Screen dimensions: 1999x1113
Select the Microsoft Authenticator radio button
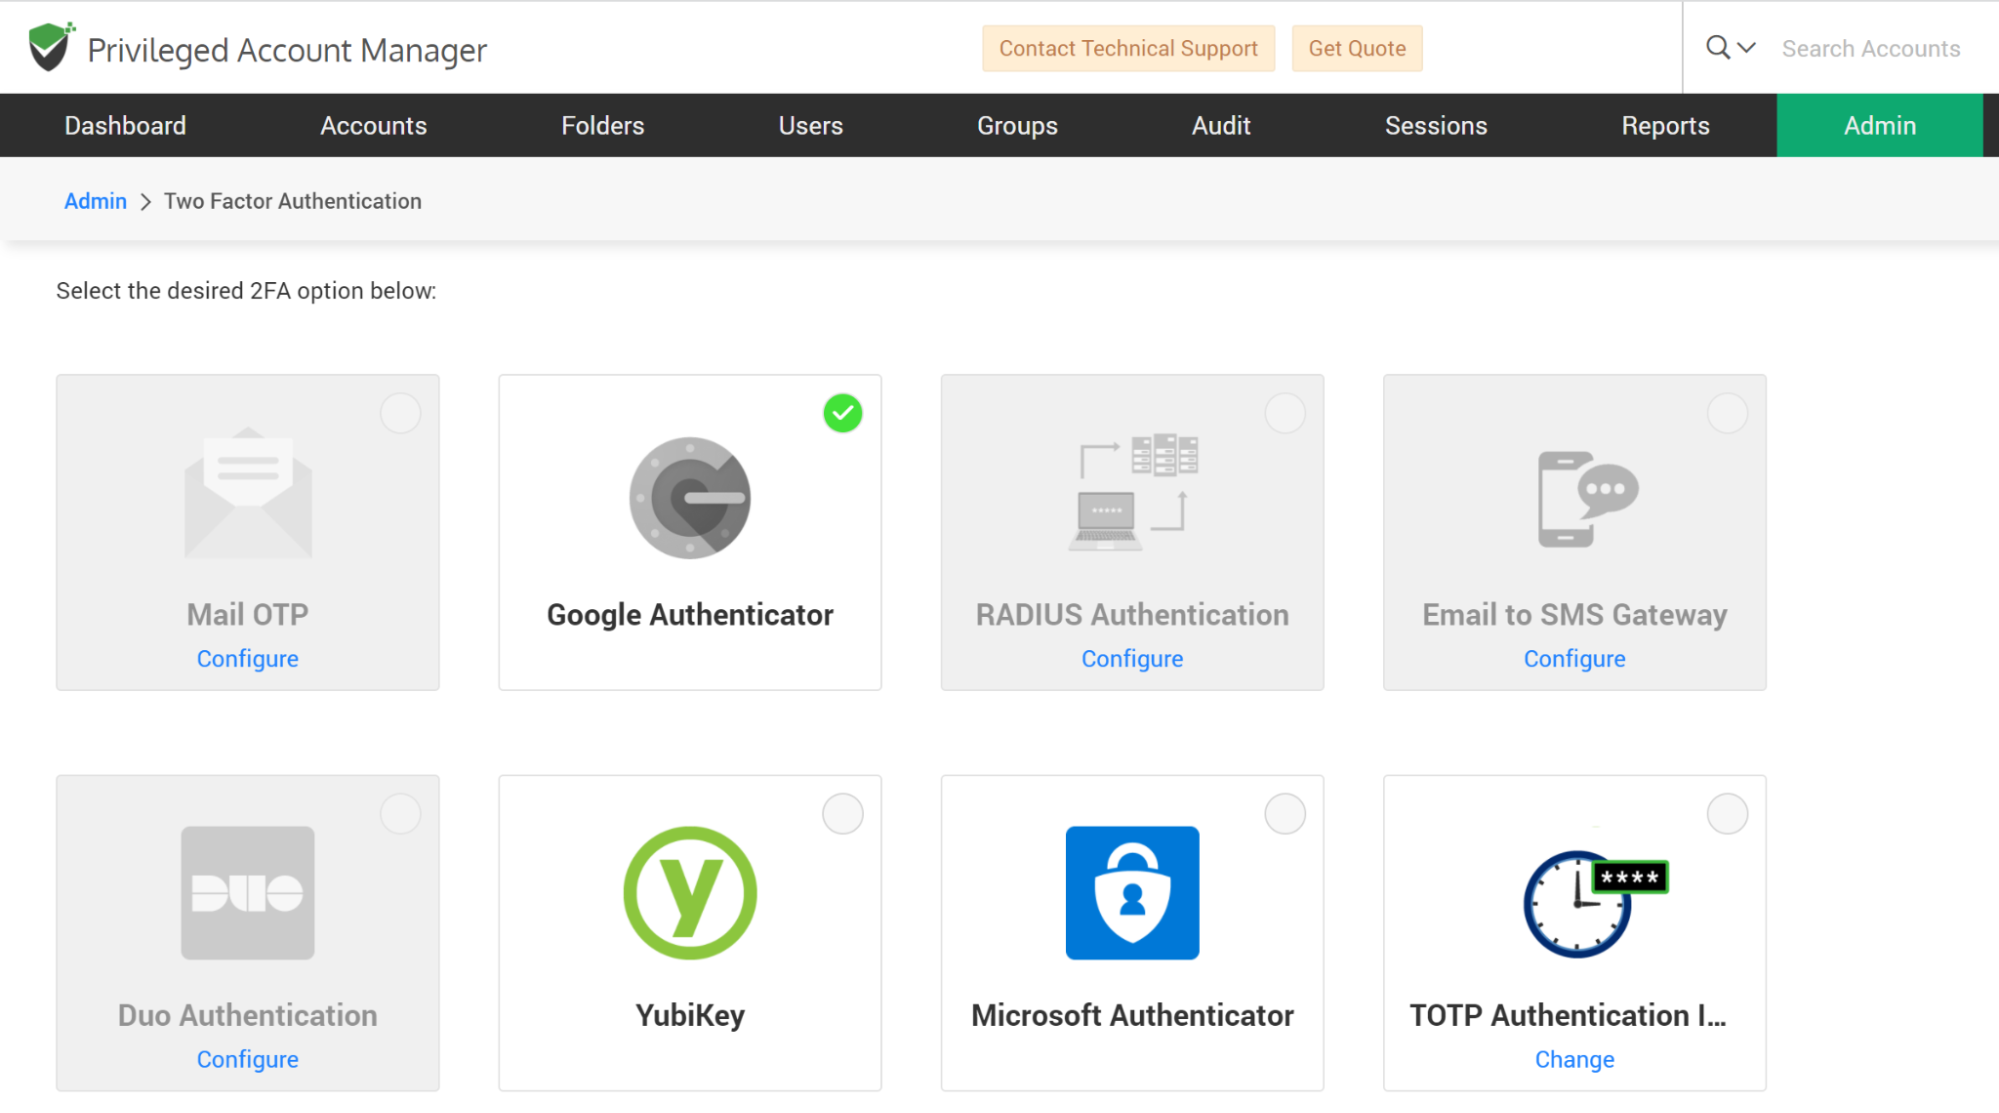(x=1284, y=814)
